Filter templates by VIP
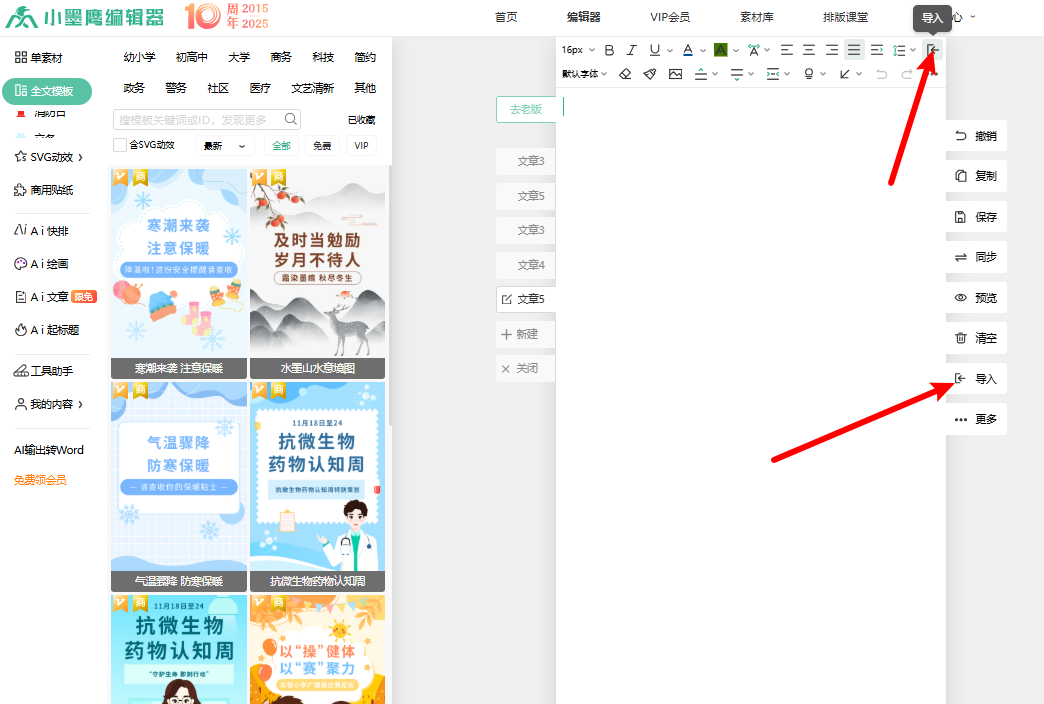The width and height of the screenshot is (1044, 704). [x=361, y=146]
